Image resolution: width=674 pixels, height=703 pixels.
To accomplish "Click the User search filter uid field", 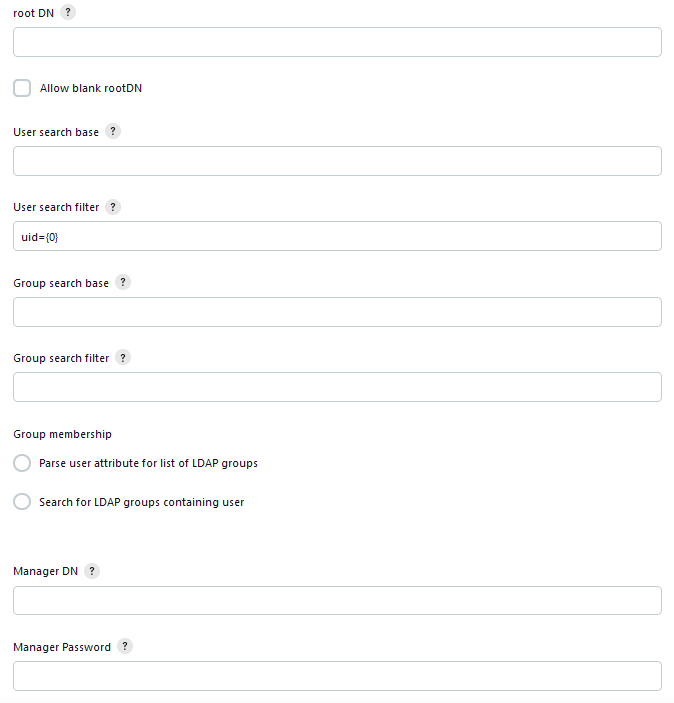I will click(337, 236).
